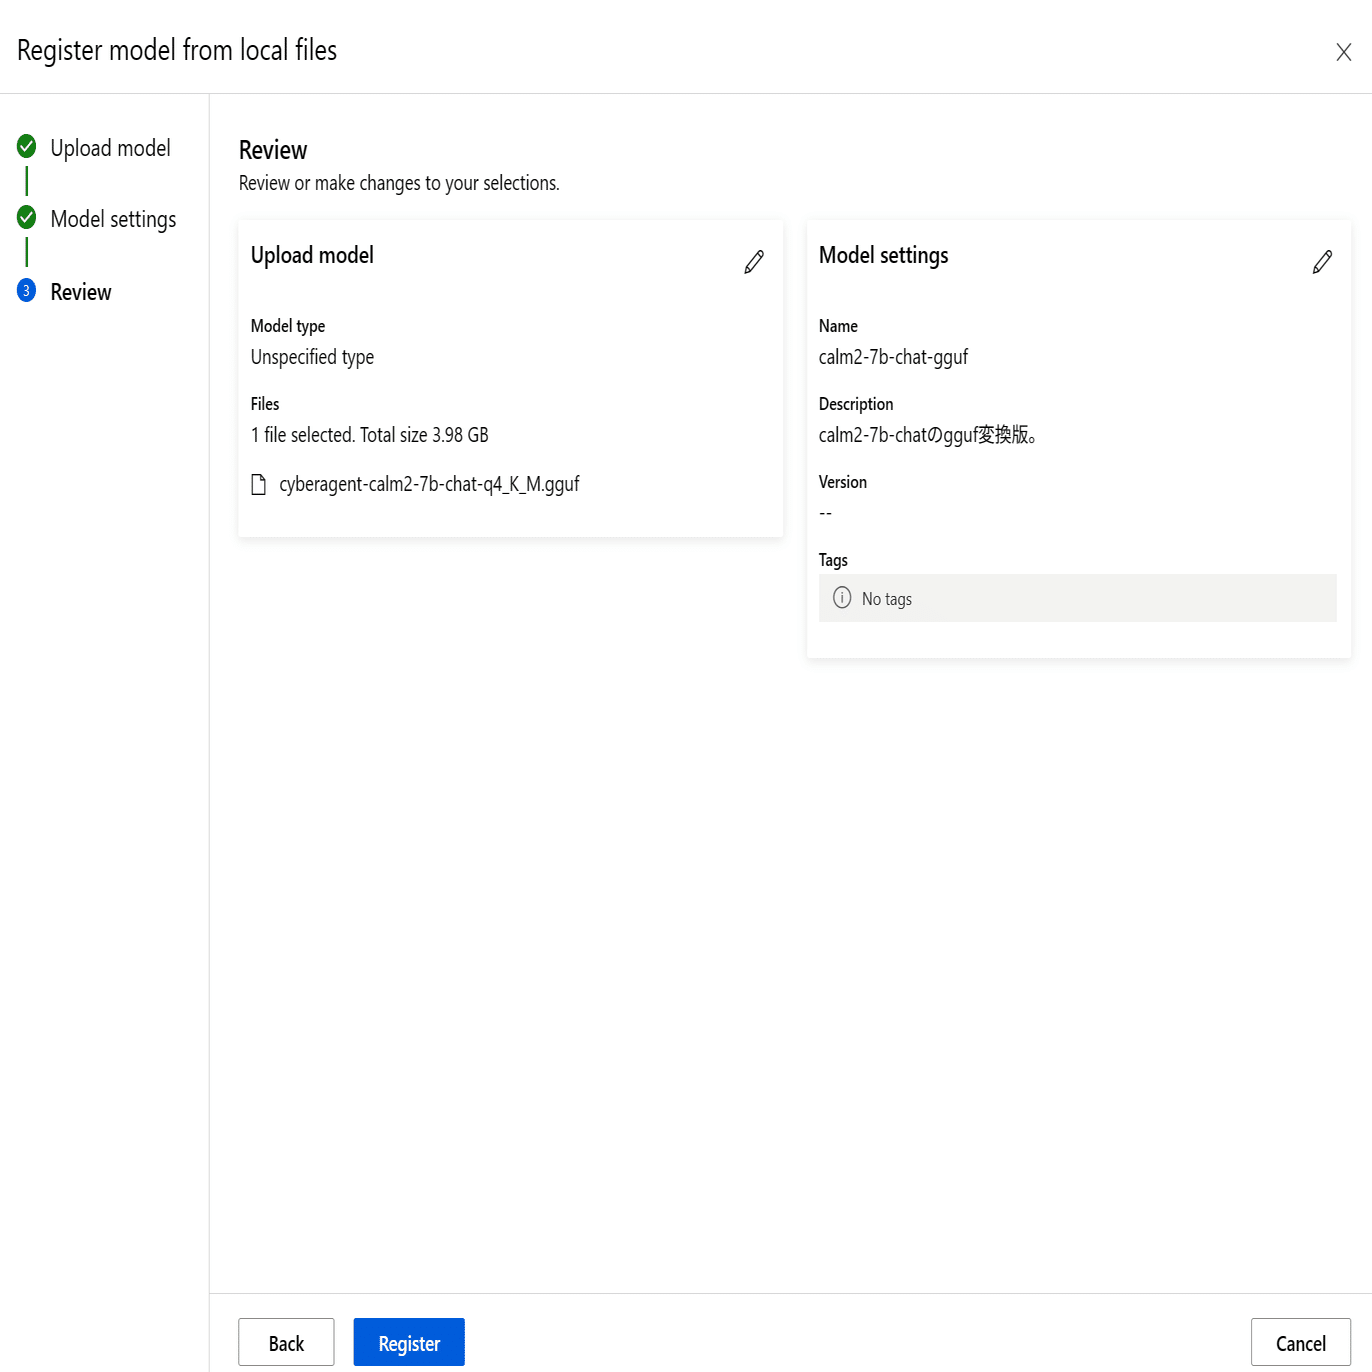
Task: Go to the Model settings step
Action: (x=113, y=219)
